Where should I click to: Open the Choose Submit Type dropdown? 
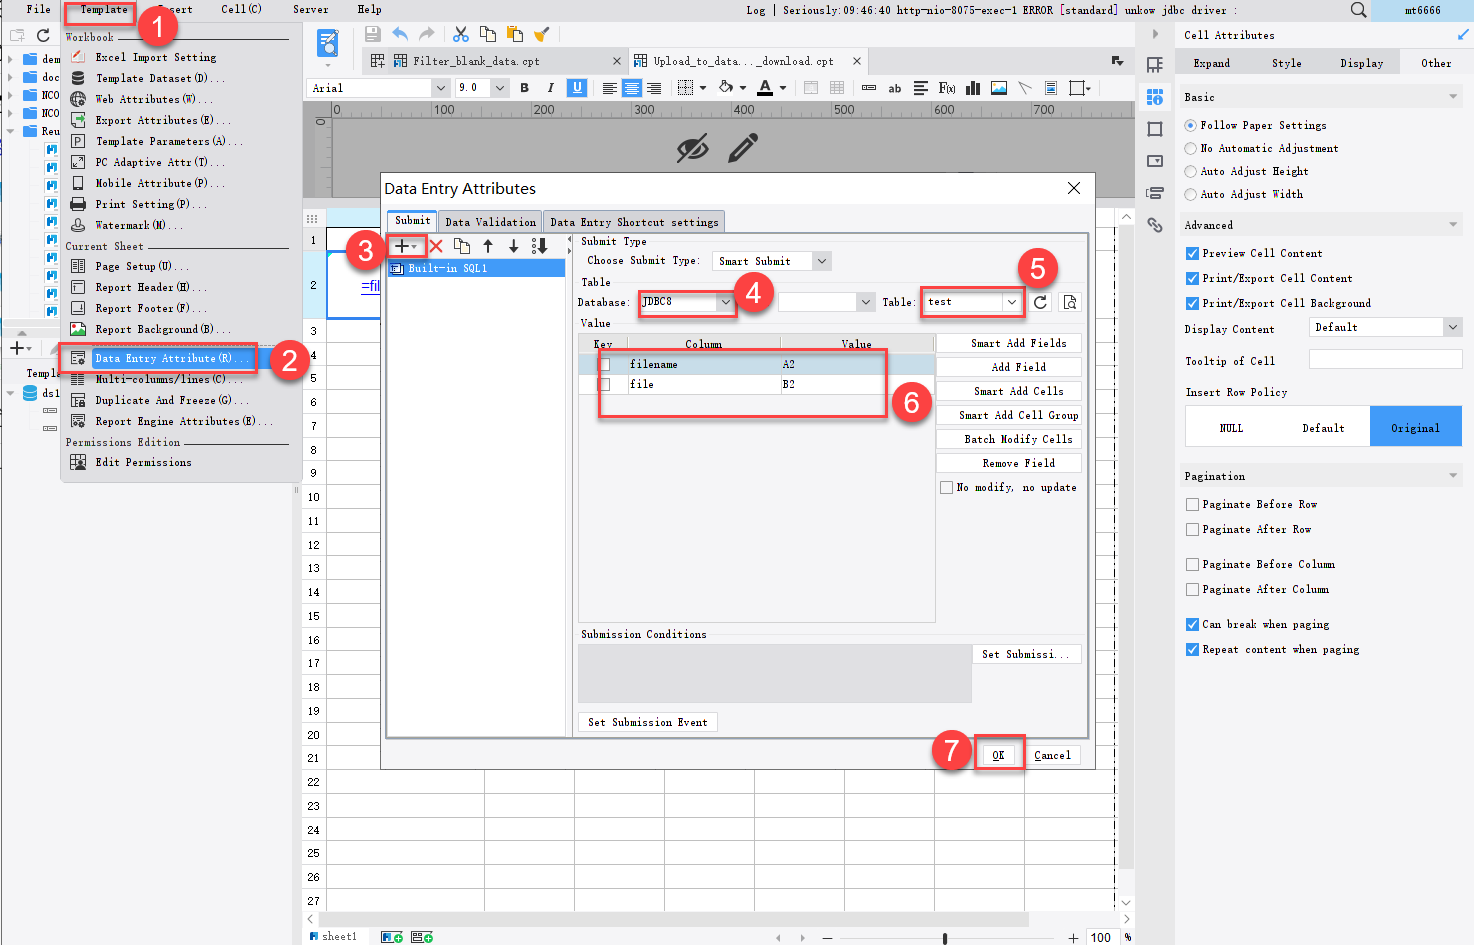[x=820, y=260]
